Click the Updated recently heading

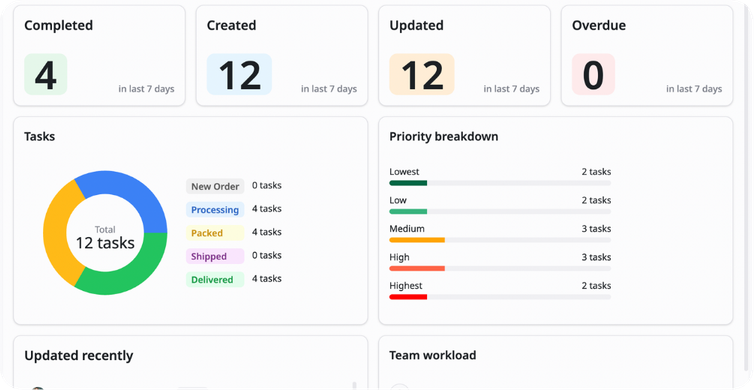pyautogui.click(x=78, y=356)
